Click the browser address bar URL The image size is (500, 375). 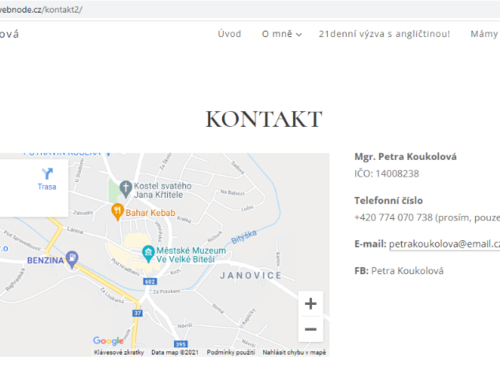coord(41,10)
